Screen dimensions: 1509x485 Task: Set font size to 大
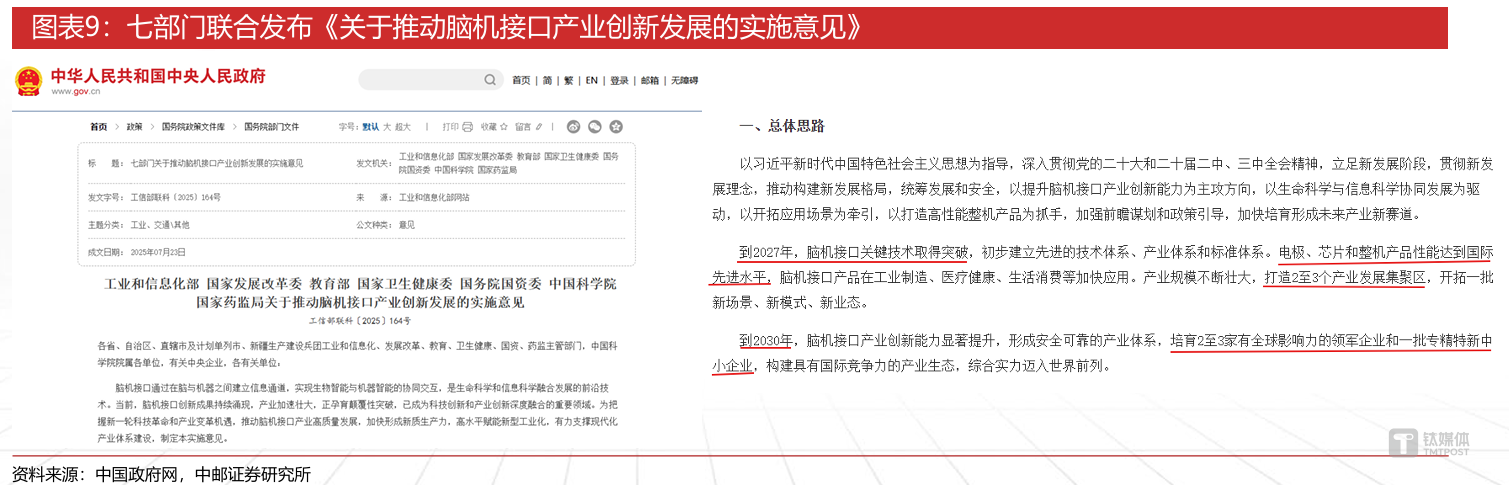click(x=387, y=127)
